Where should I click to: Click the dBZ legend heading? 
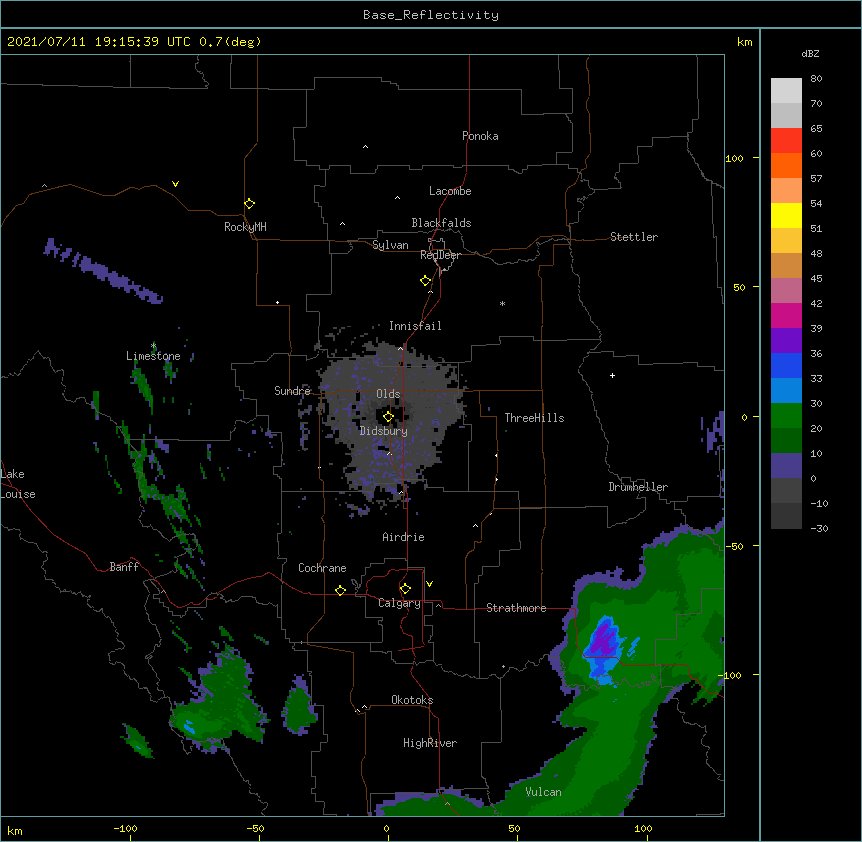[810, 53]
